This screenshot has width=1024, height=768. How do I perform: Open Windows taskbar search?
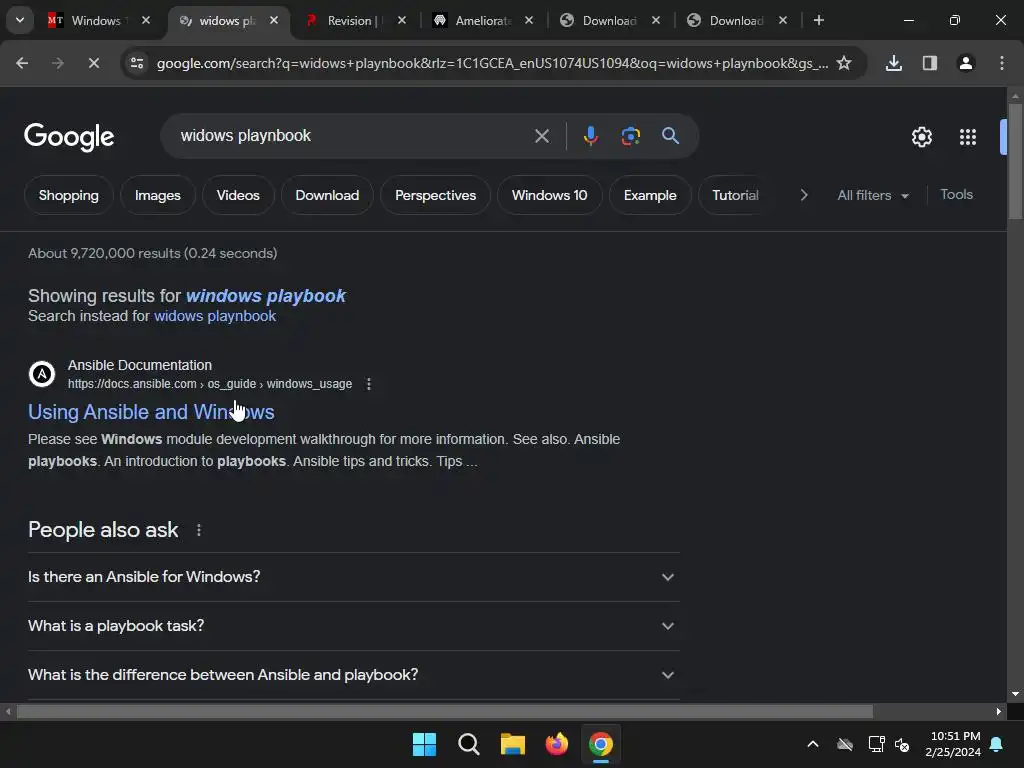click(468, 744)
